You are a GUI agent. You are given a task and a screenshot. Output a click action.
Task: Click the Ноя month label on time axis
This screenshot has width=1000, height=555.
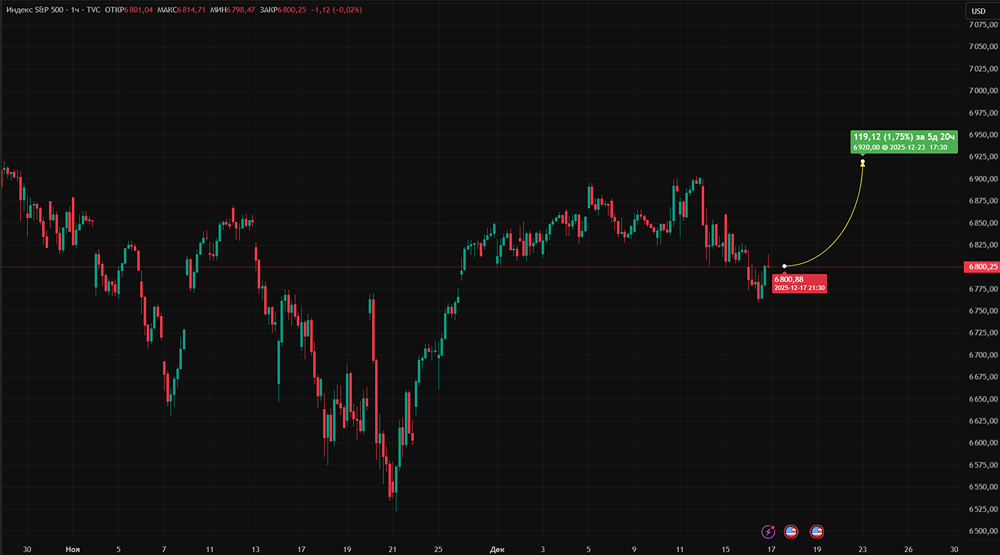[73, 549]
